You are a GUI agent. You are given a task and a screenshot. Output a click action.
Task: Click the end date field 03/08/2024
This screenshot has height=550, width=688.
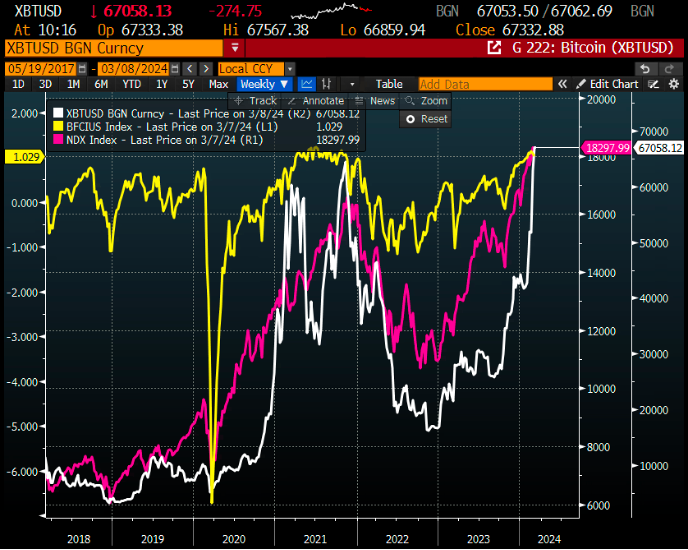(x=134, y=69)
